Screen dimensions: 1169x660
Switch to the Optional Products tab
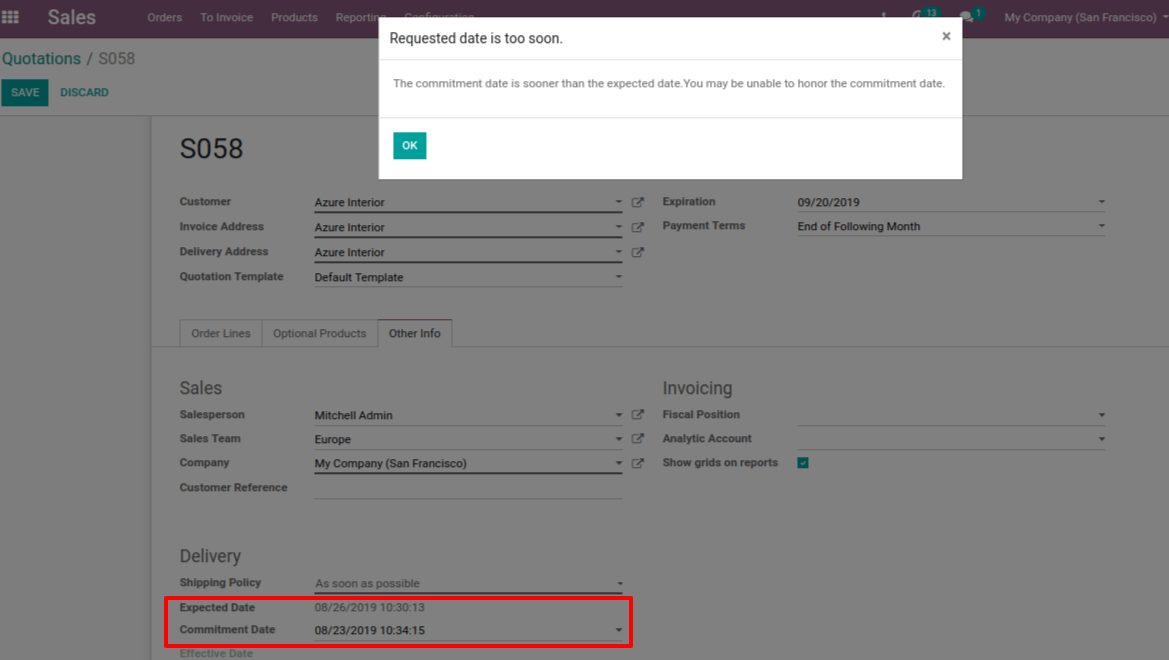coord(319,333)
